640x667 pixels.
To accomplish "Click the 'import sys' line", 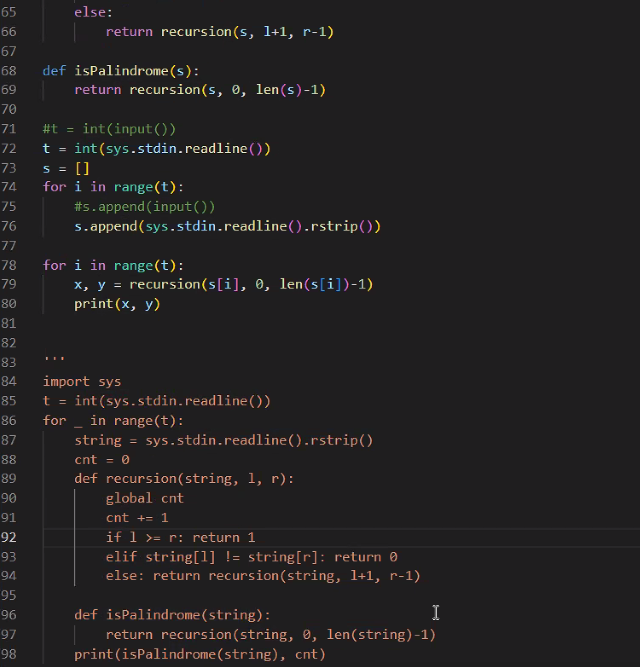I will point(82,382).
